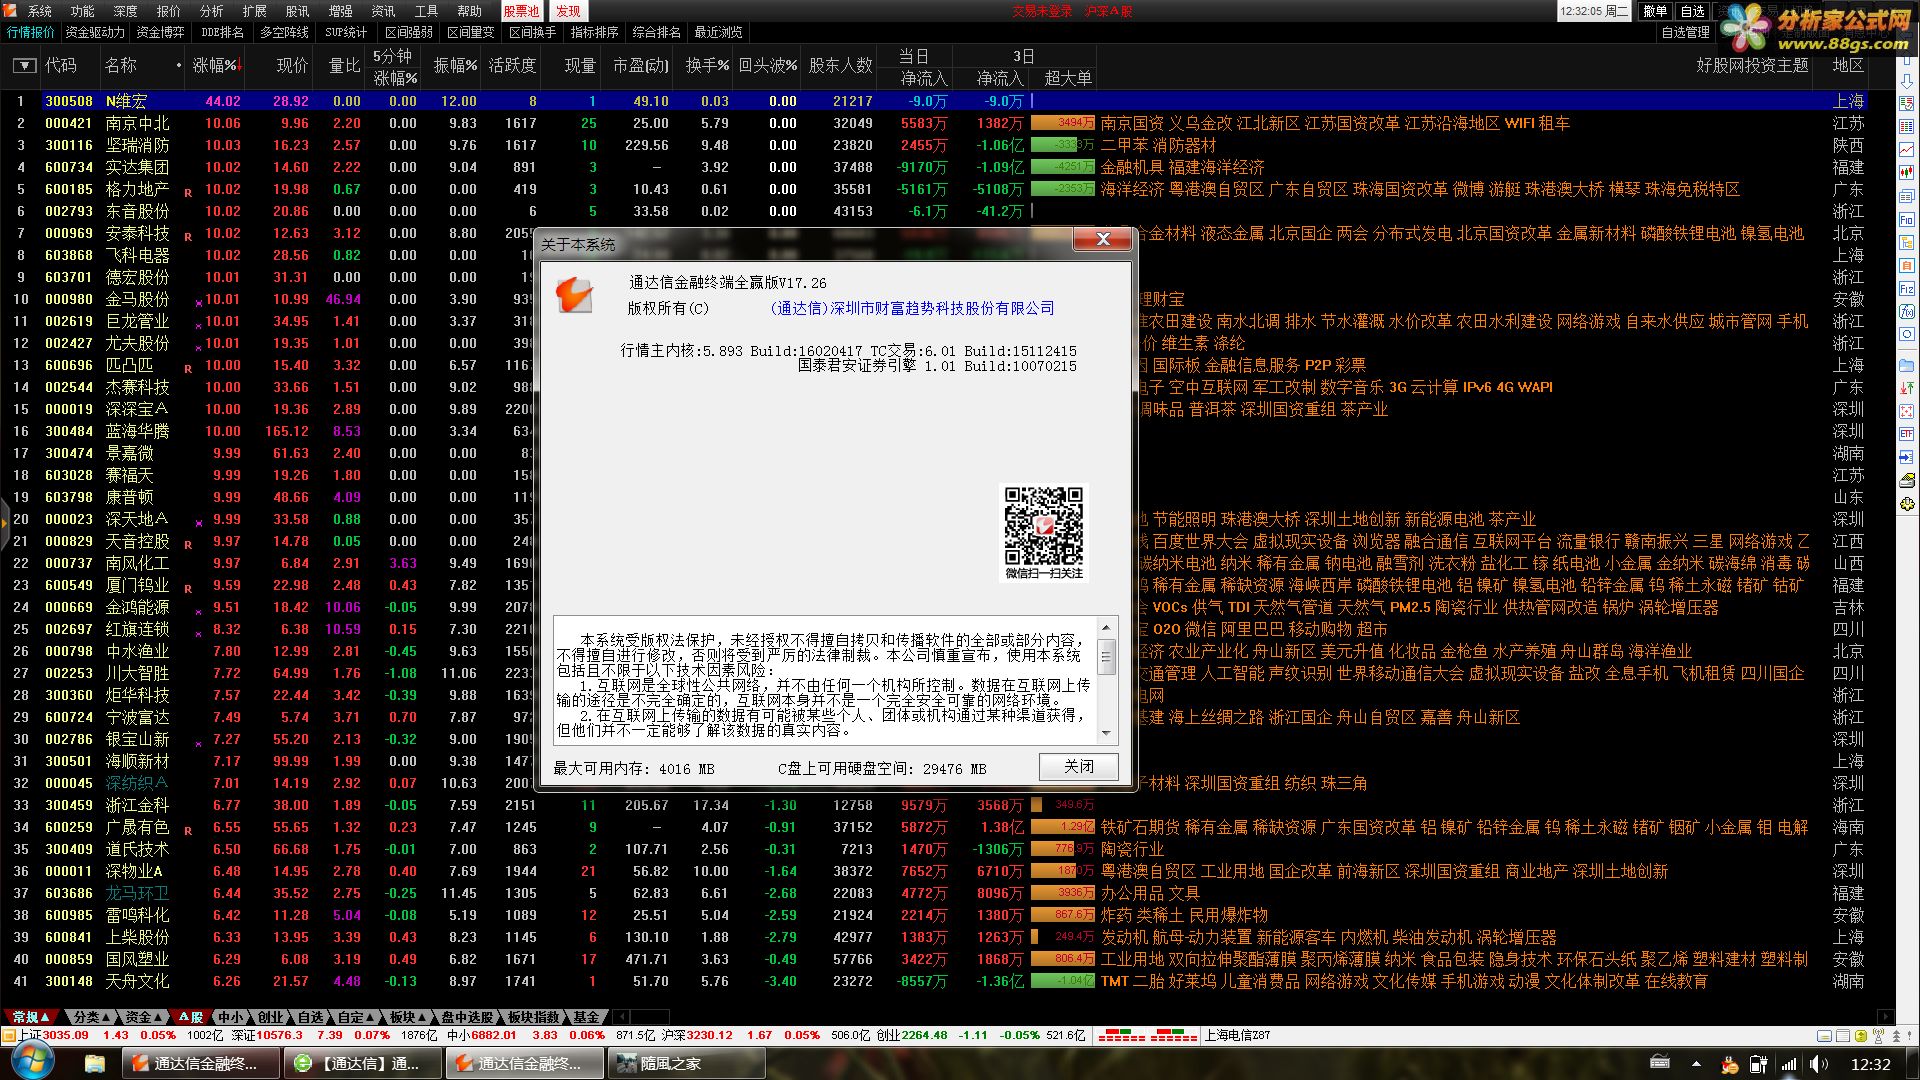Viewport: 1920px width, 1080px height.
Task: Select the 基金 bottom tab
Action: [586, 1016]
